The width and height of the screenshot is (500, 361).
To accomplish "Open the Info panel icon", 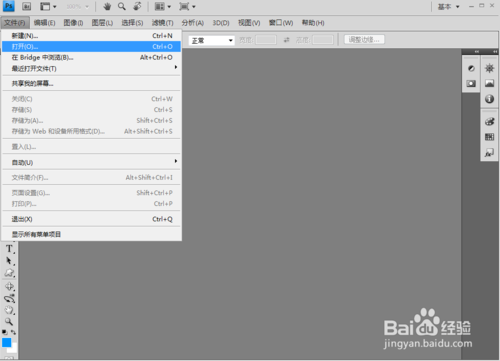I will [x=489, y=99].
